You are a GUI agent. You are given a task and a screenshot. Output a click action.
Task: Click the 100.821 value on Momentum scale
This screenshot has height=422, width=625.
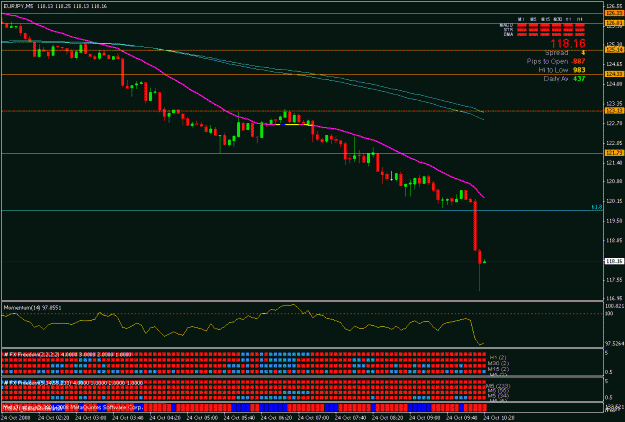point(614,306)
